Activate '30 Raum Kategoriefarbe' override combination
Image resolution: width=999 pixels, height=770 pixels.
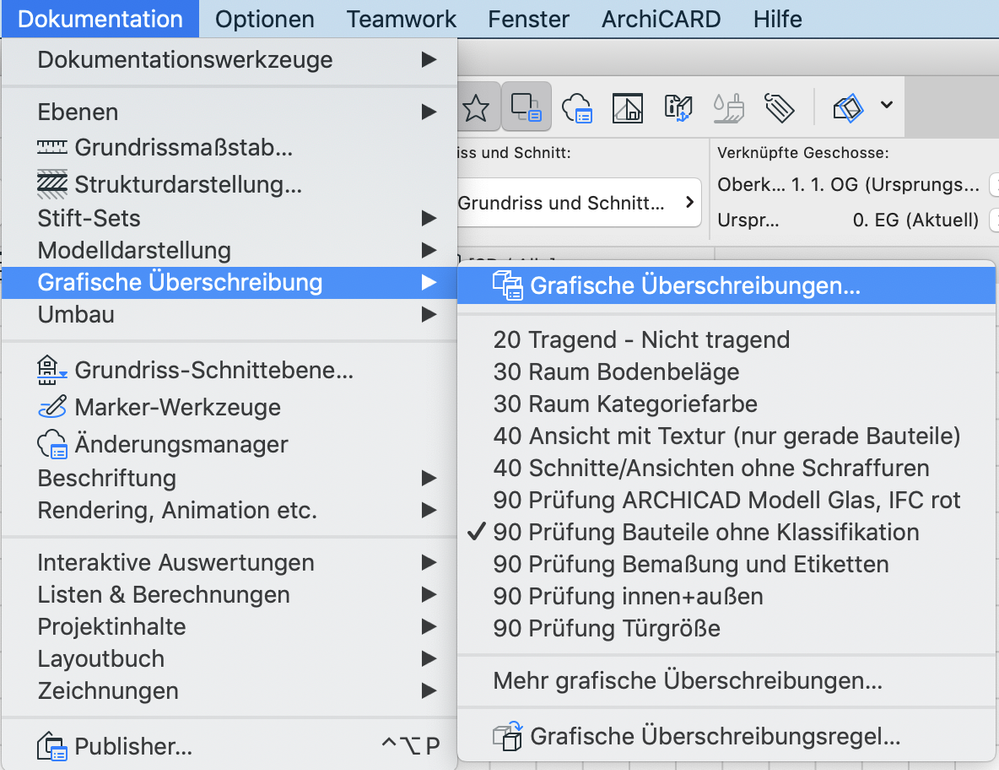(x=625, y=404)
